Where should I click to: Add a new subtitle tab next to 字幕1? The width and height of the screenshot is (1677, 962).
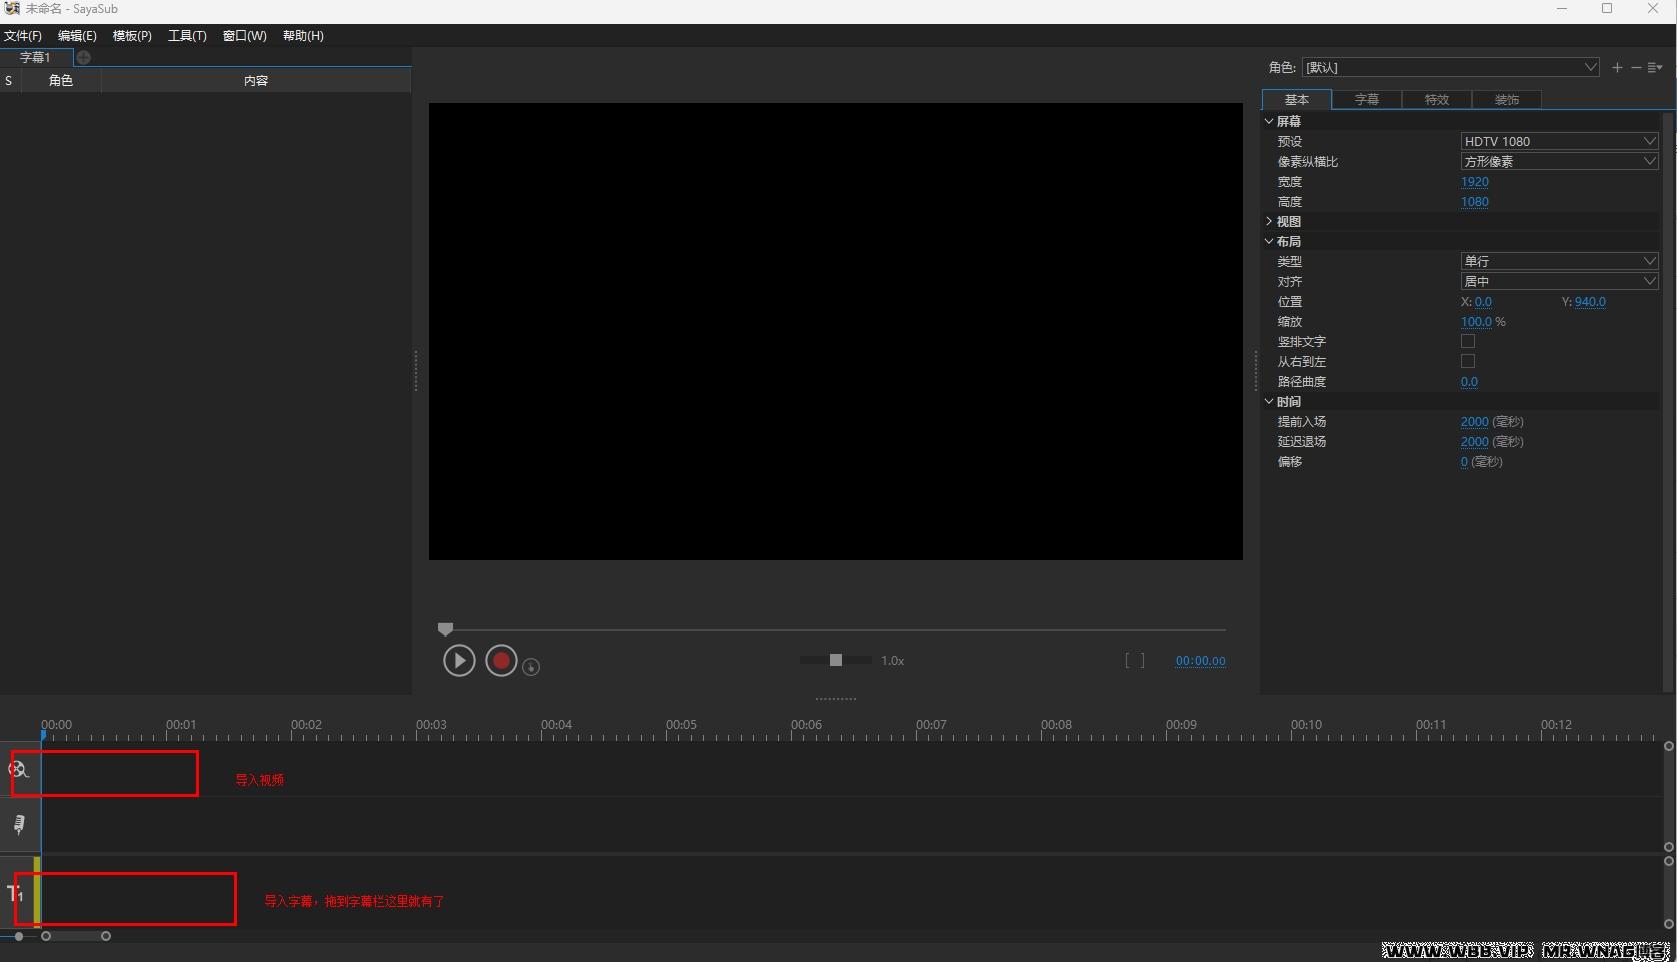click(x=84, y=57)
